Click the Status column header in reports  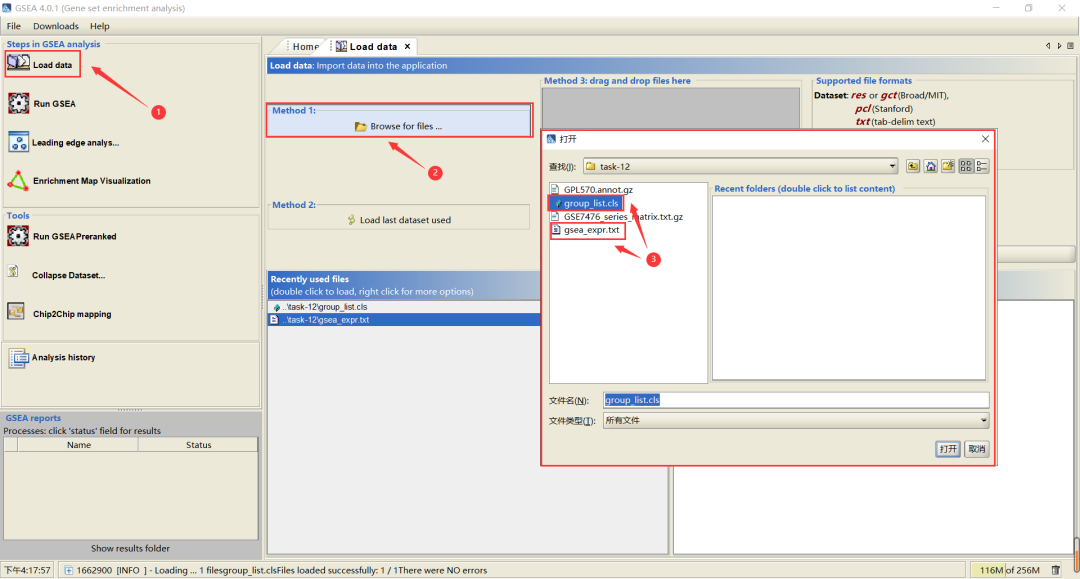[x=198, y=445]
